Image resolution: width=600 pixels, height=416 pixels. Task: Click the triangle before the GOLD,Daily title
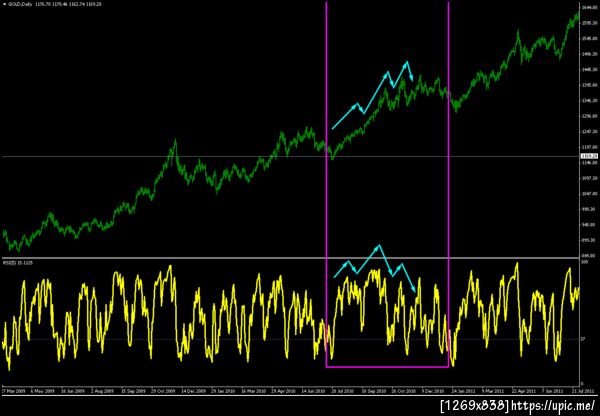5,4
